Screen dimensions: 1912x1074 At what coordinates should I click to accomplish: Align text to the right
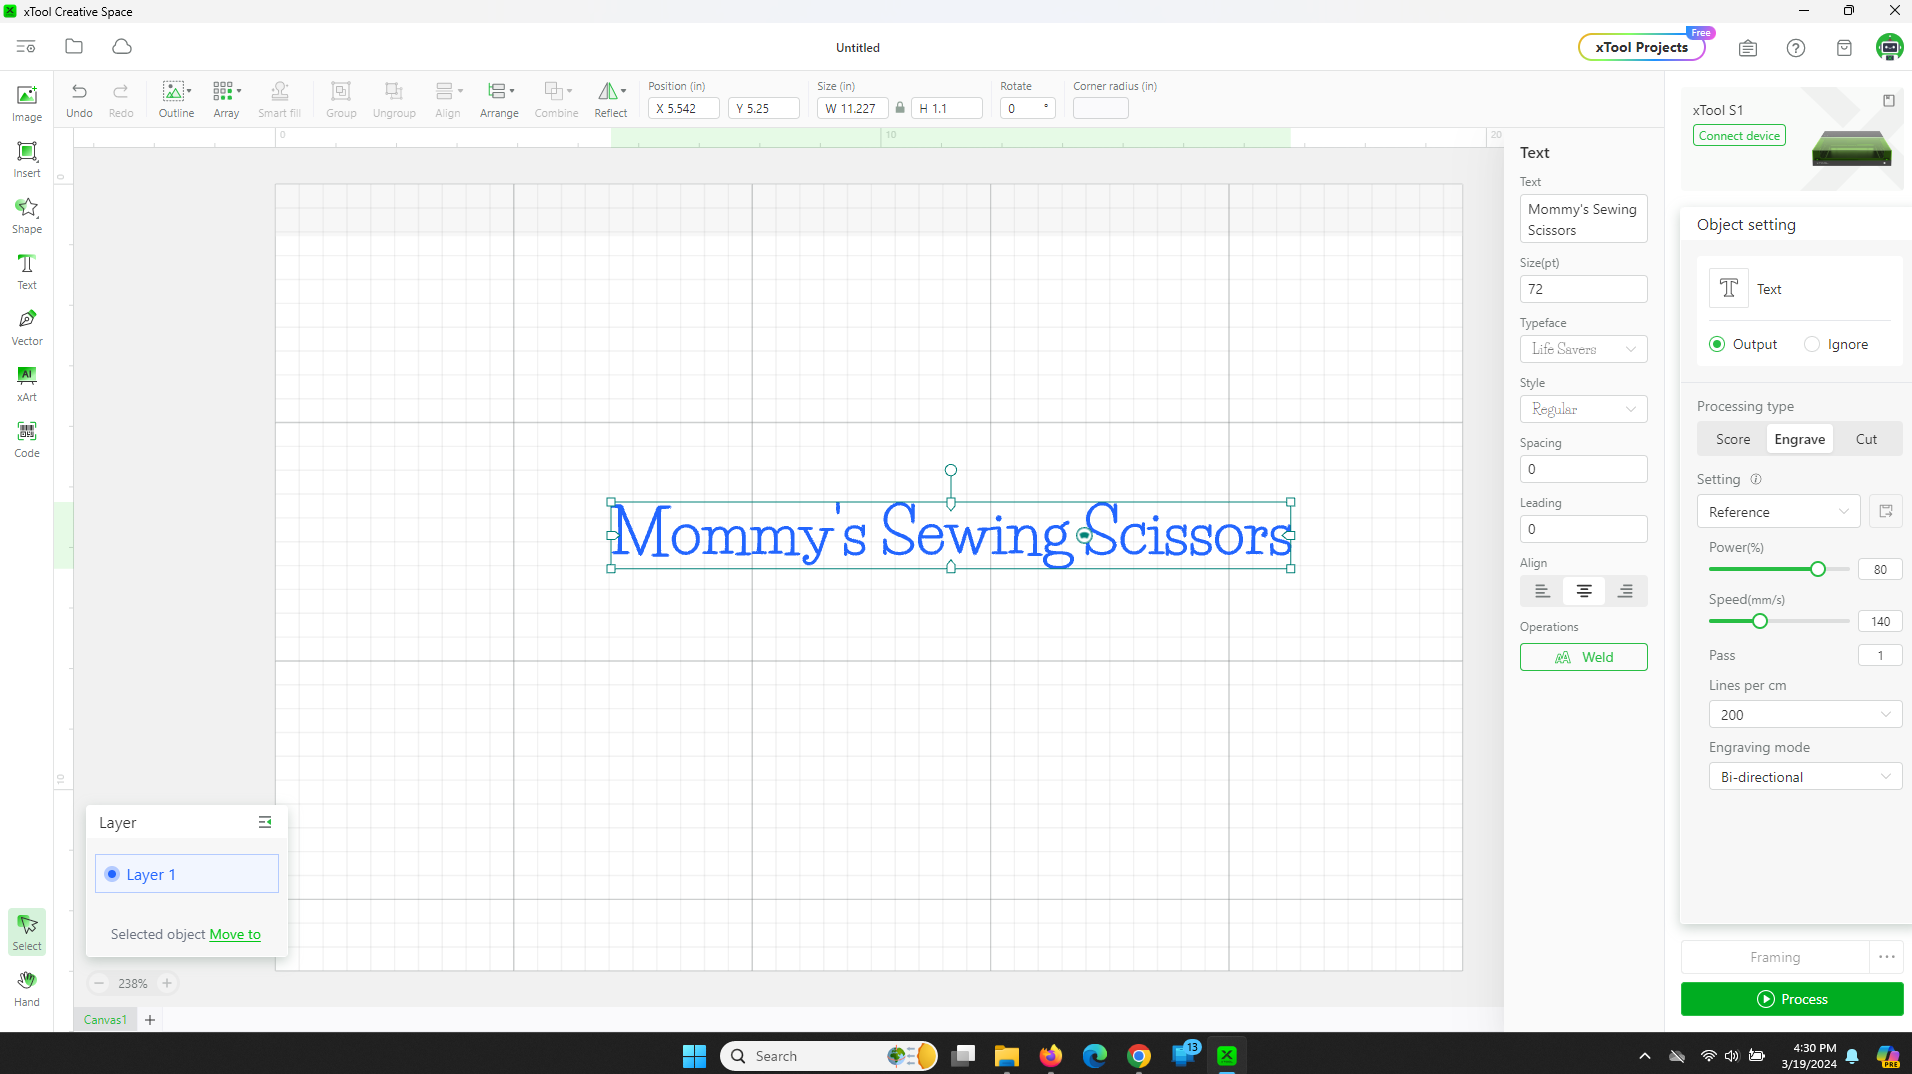[x=1626, y=591]
